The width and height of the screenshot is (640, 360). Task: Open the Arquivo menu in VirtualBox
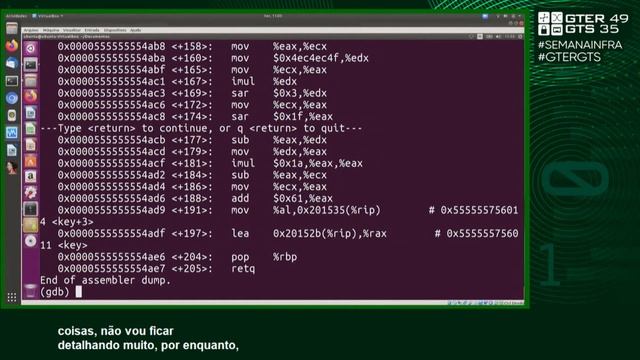31,30
